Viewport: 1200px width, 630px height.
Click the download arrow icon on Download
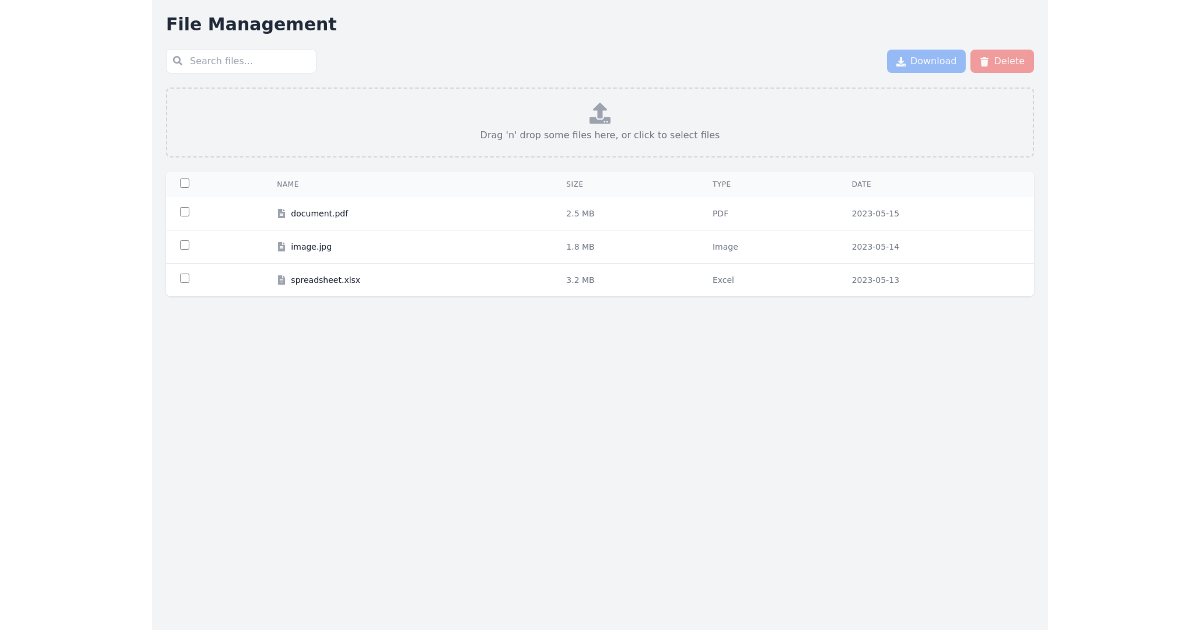901,62
